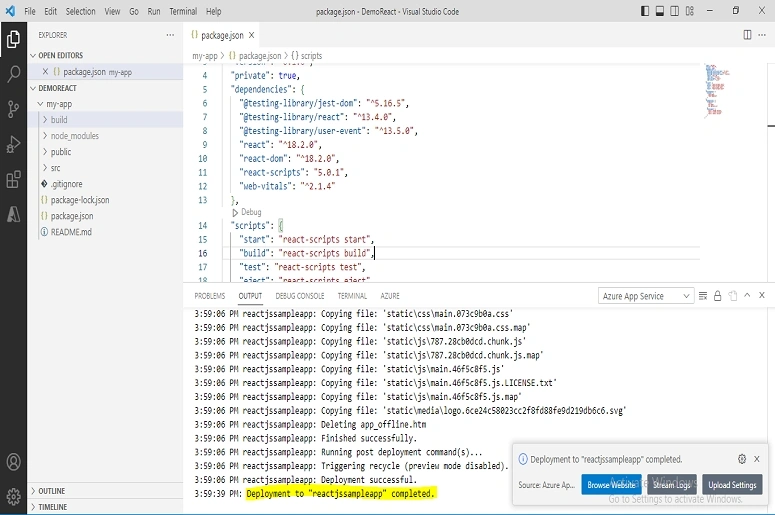Click the editor minimap
The image size is (775, 515).
pos(717,90)
